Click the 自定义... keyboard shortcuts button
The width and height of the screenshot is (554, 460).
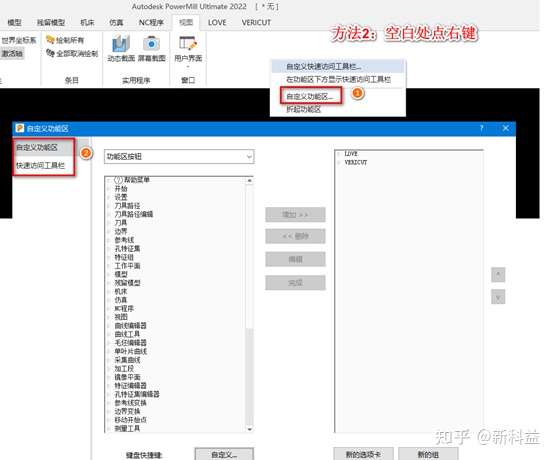(224, 454)
